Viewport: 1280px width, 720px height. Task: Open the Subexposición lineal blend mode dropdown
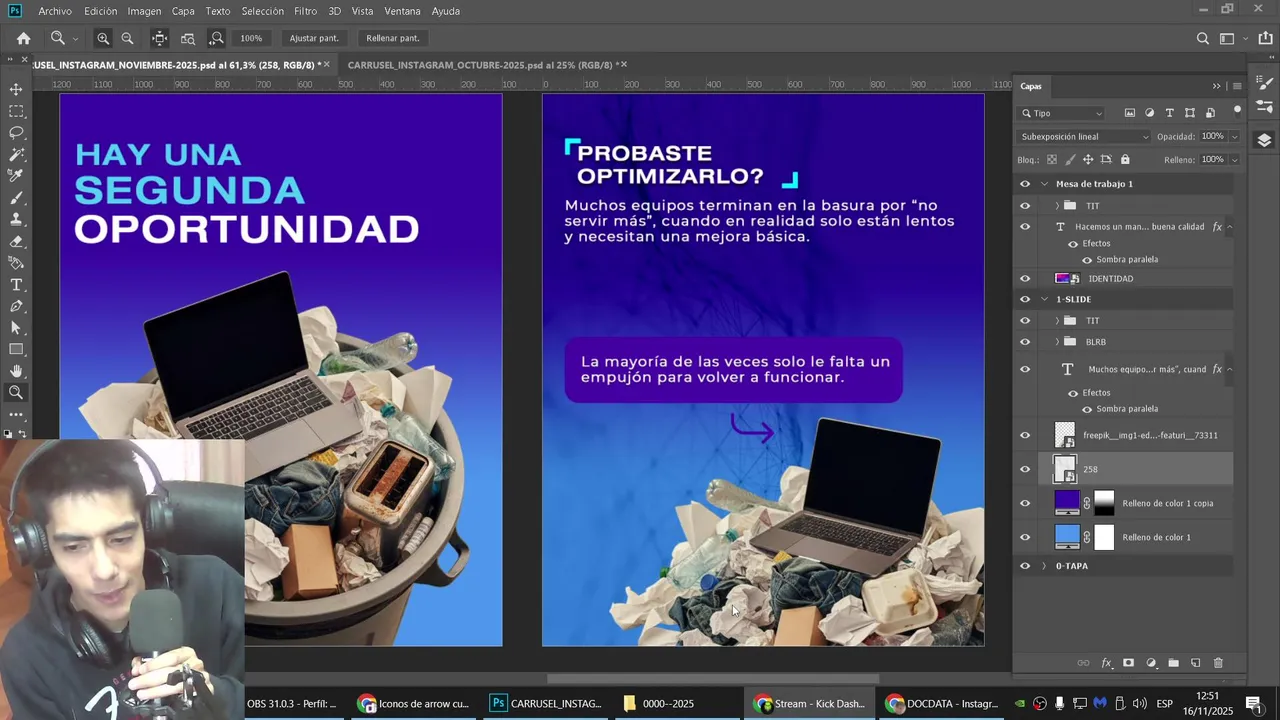[1084, 136]
